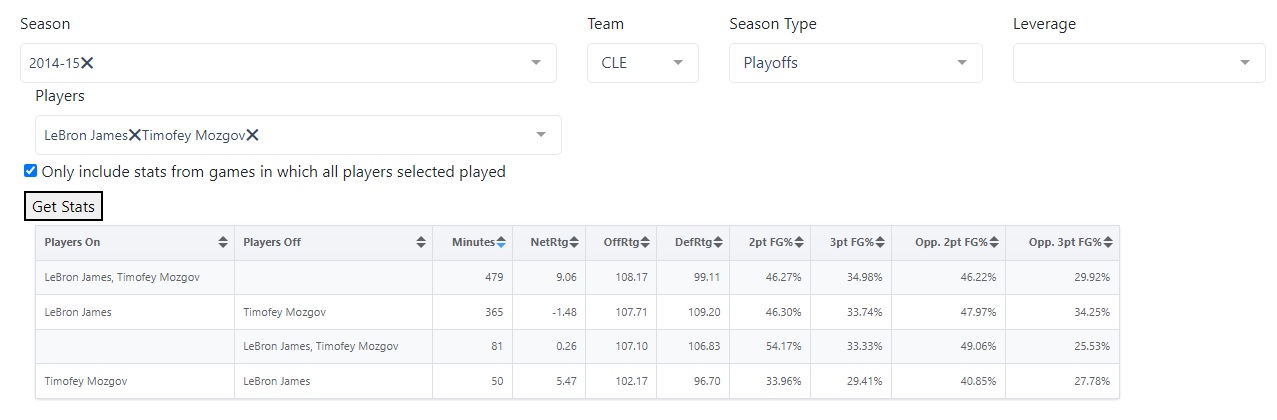This screenshot has width=1277, height=420.
Task: Expand the Team dropdown showing CLE
Action: [x=678, y=63]
